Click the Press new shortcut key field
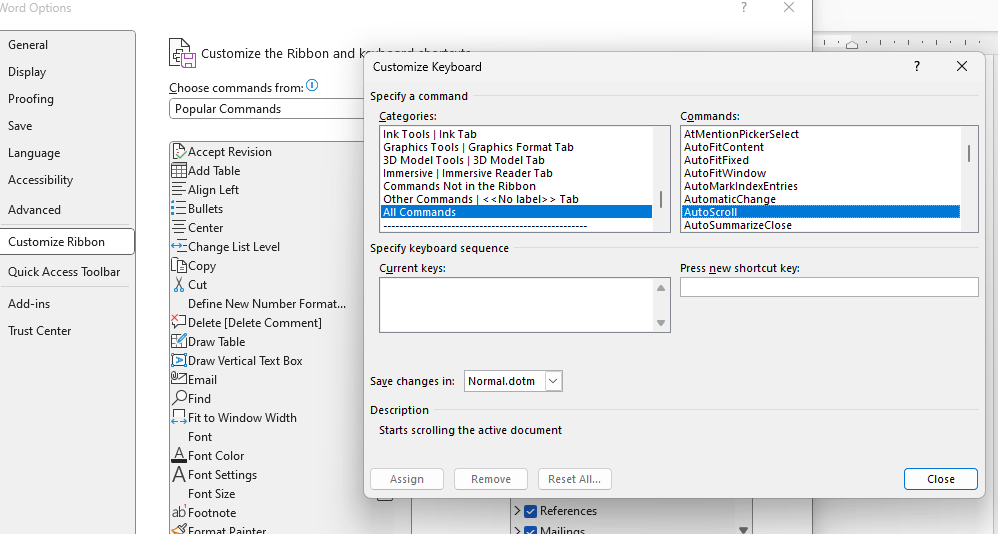The height and width of the screenshot is (534, 998). (x=829, y=287)
